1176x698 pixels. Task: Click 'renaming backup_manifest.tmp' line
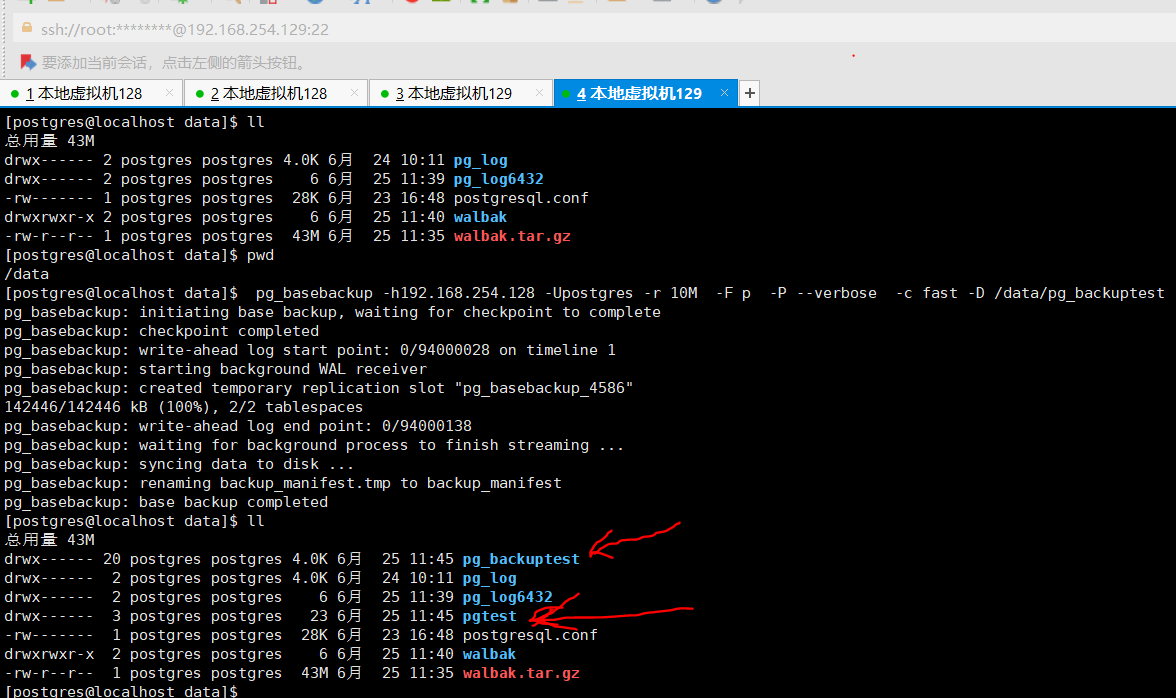(x=283, y=483)
